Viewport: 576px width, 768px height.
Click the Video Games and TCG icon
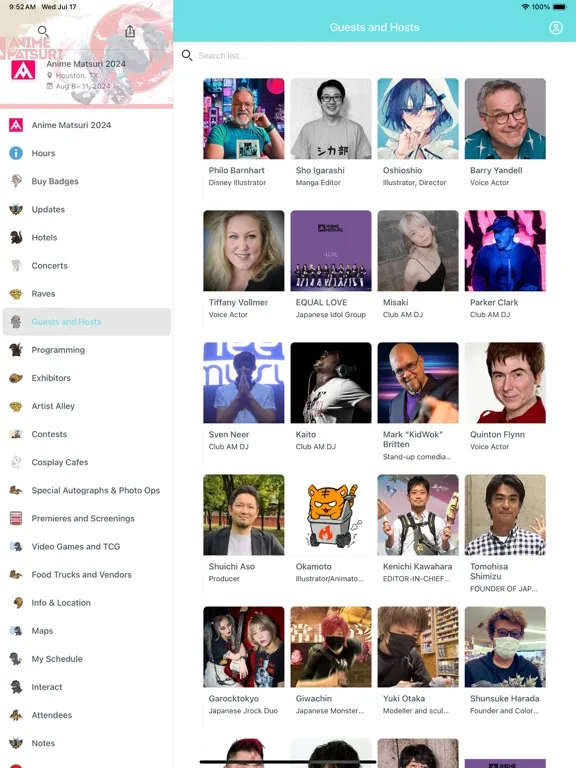point(16,547)
